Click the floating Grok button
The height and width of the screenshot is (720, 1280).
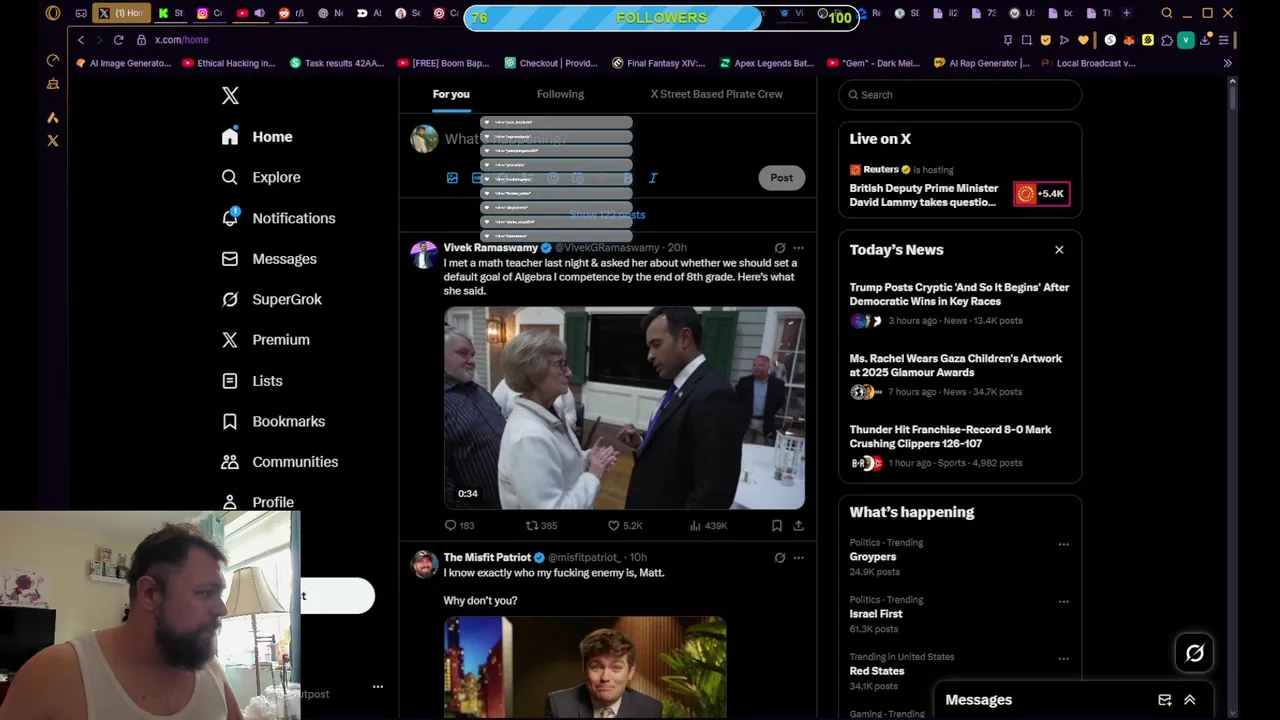point(1195,653)
